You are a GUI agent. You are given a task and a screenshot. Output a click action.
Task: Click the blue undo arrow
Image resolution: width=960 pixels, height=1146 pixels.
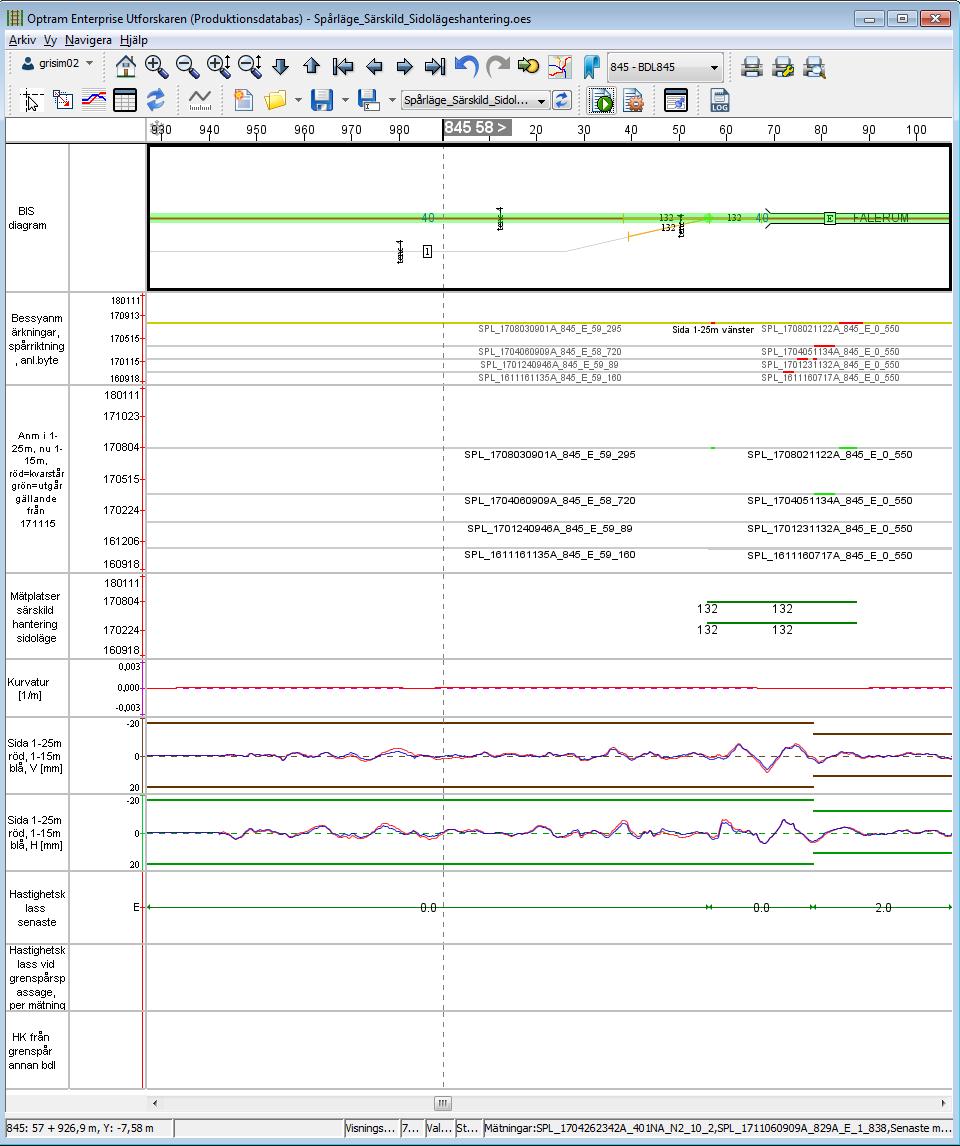(x=466, y=67)
